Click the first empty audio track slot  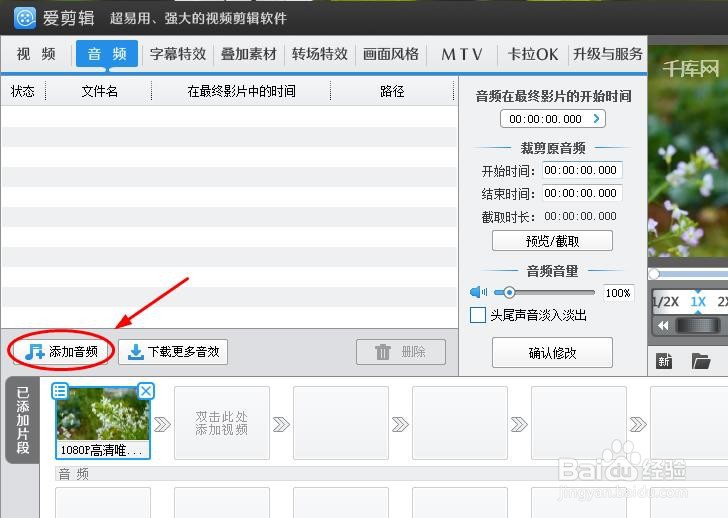point(103,503)
